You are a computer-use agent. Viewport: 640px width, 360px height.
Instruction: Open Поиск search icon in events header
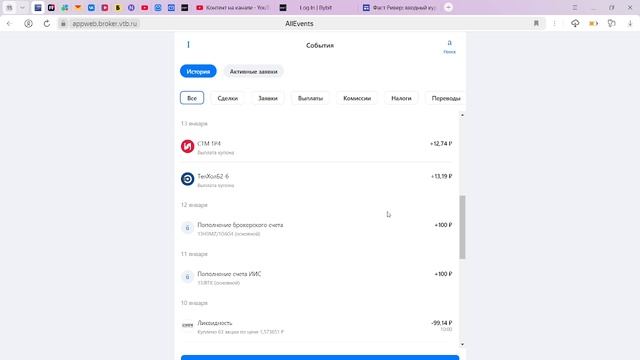(x=449, y=46)
